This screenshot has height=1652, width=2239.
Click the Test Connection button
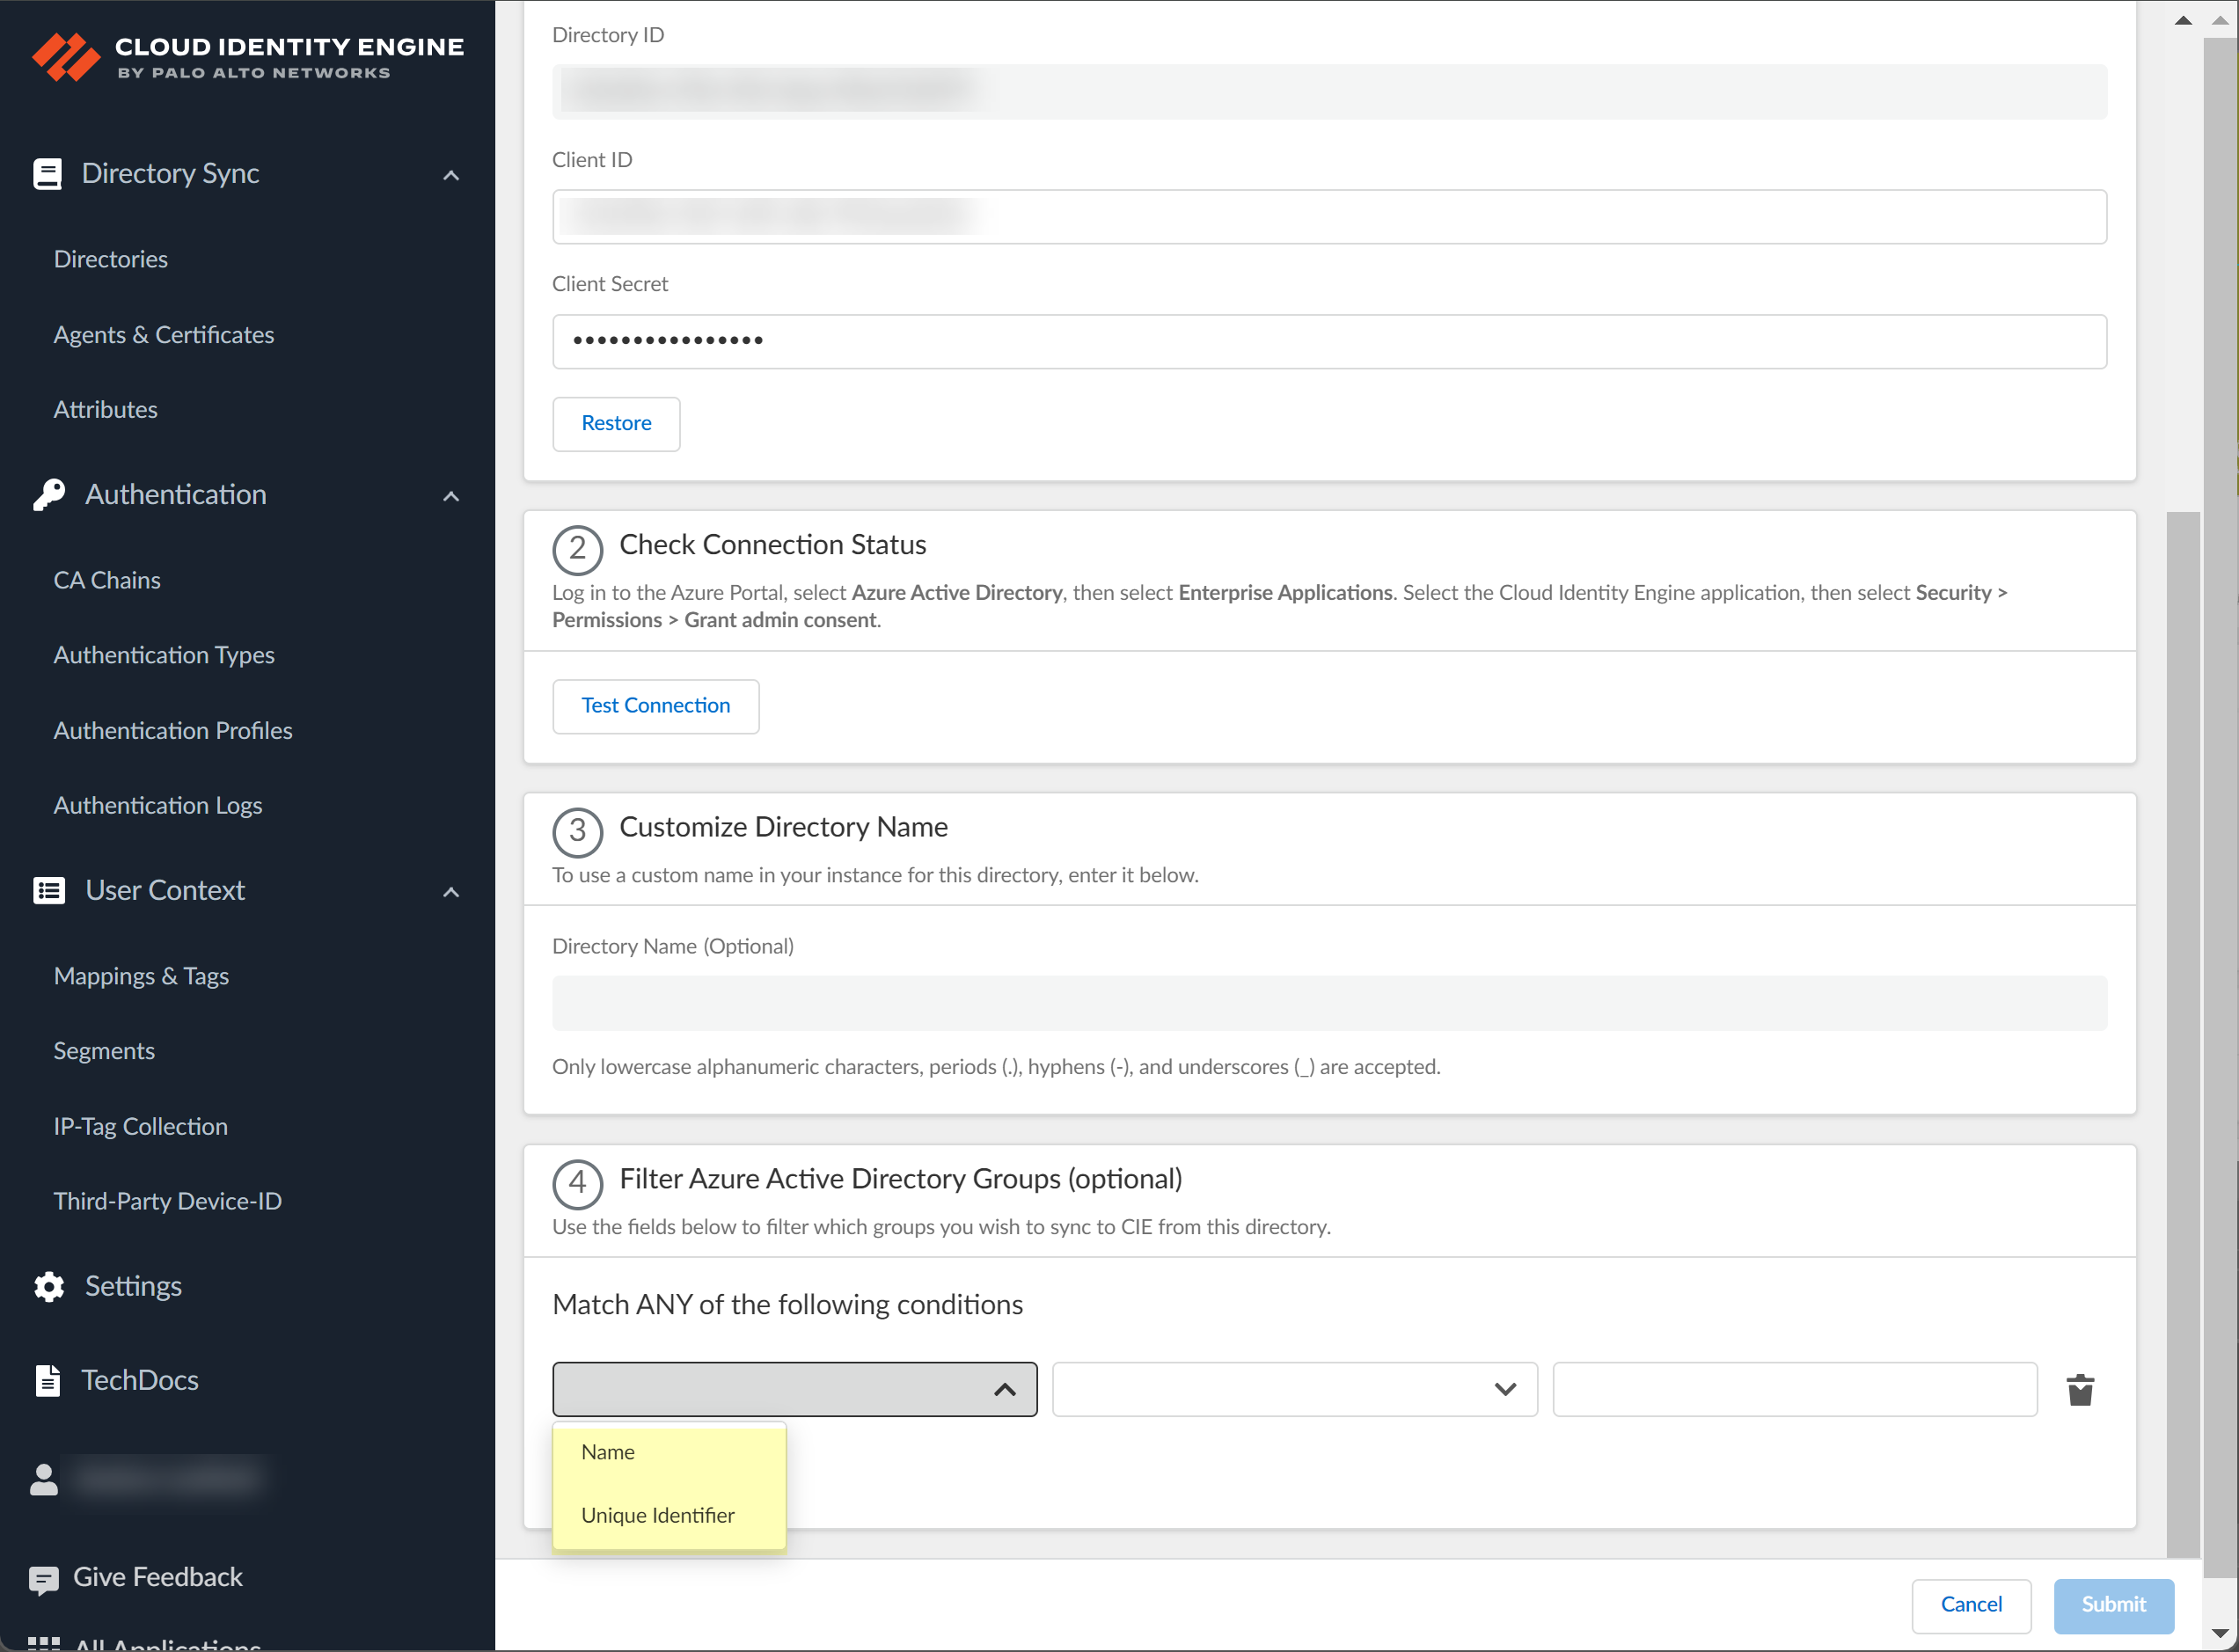click(655, 706)
